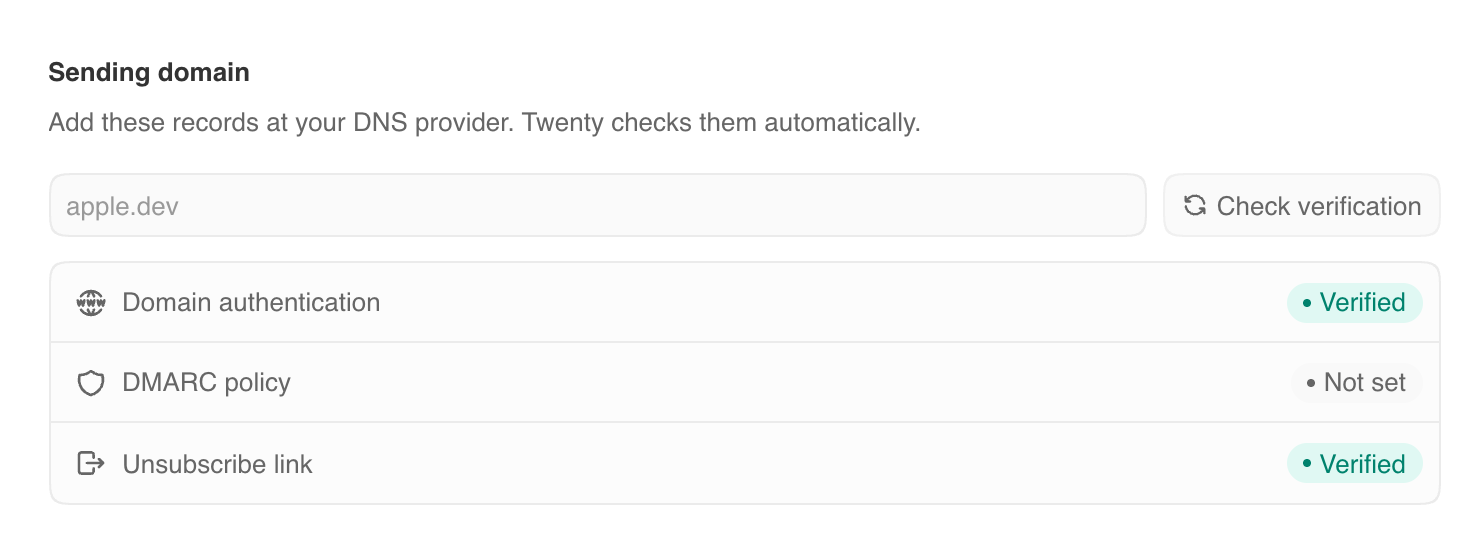Expand the DMARC policy label
The width and height of the screenshot is (1470, 550).
click(x=206, y=383)
